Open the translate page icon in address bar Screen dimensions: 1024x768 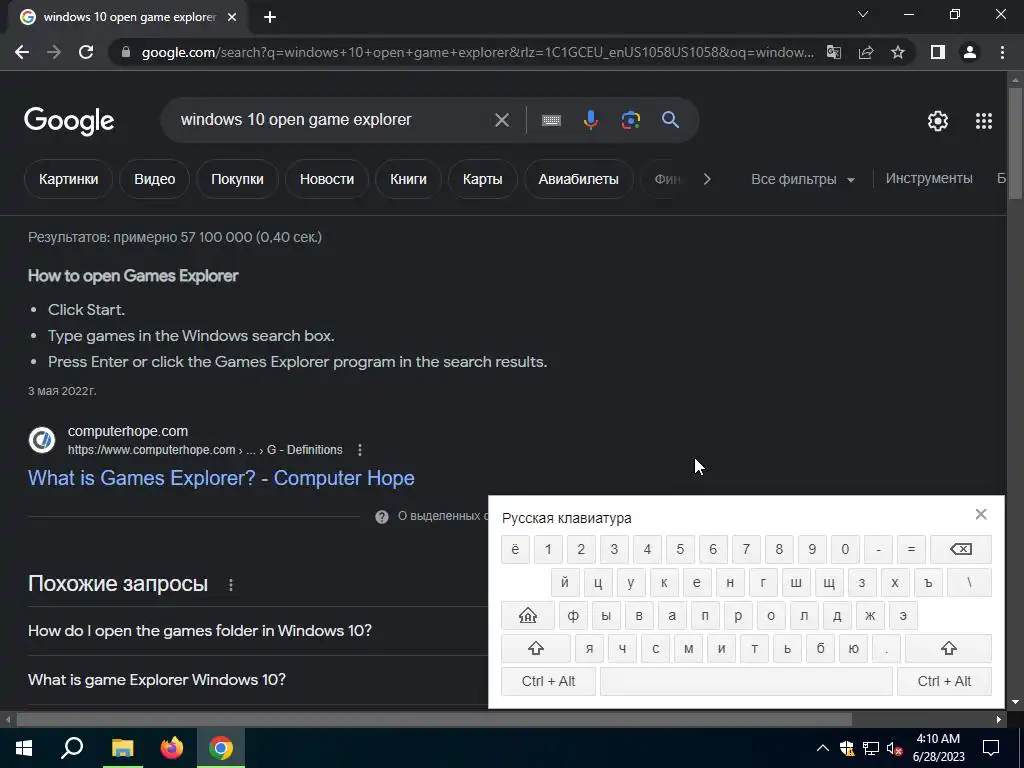[834, 52]
